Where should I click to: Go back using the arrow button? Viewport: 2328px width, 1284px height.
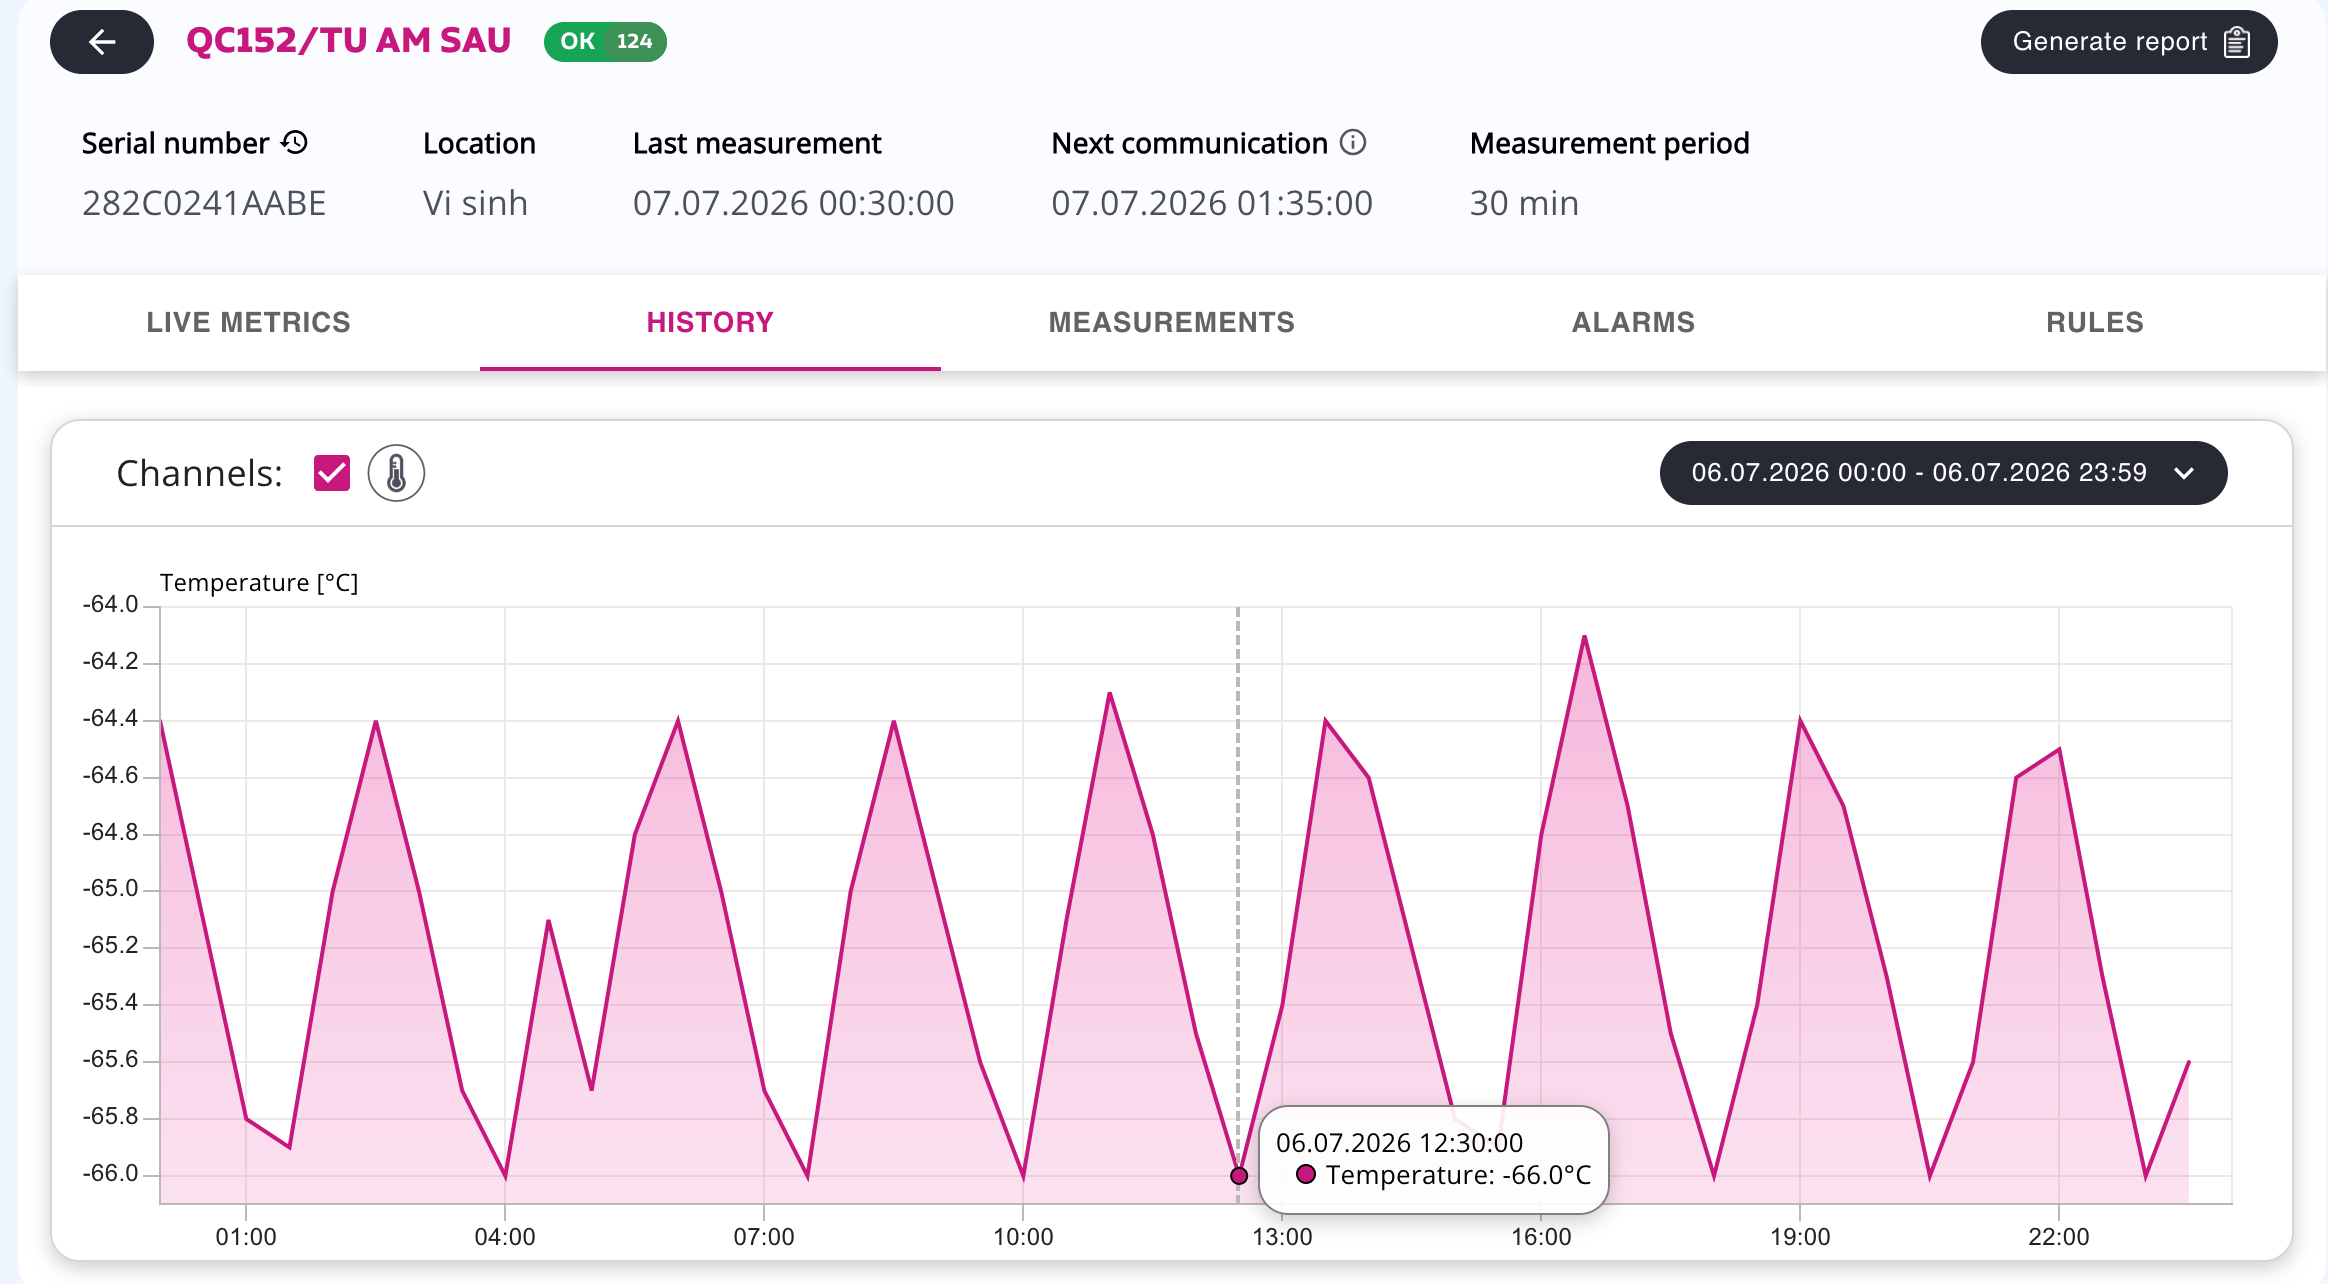(101, 42)
